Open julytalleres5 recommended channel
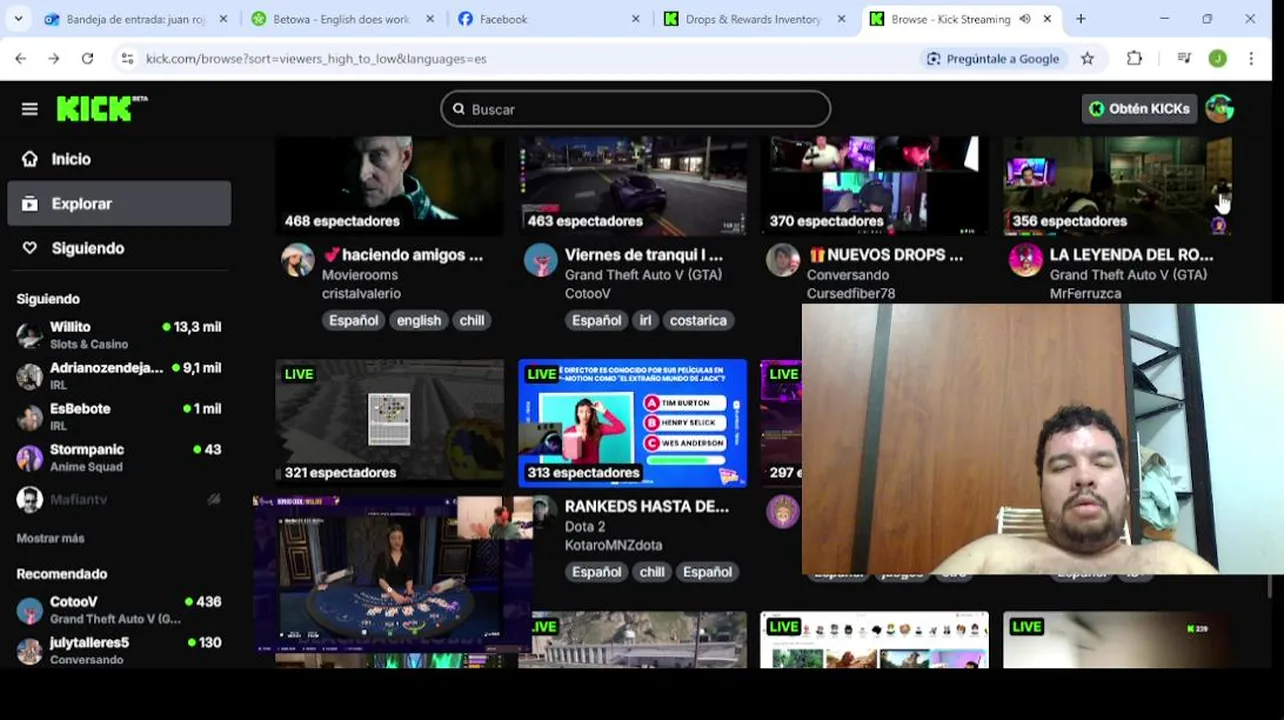The height and width of the screenshot is (720, 1284). (119, 650)
